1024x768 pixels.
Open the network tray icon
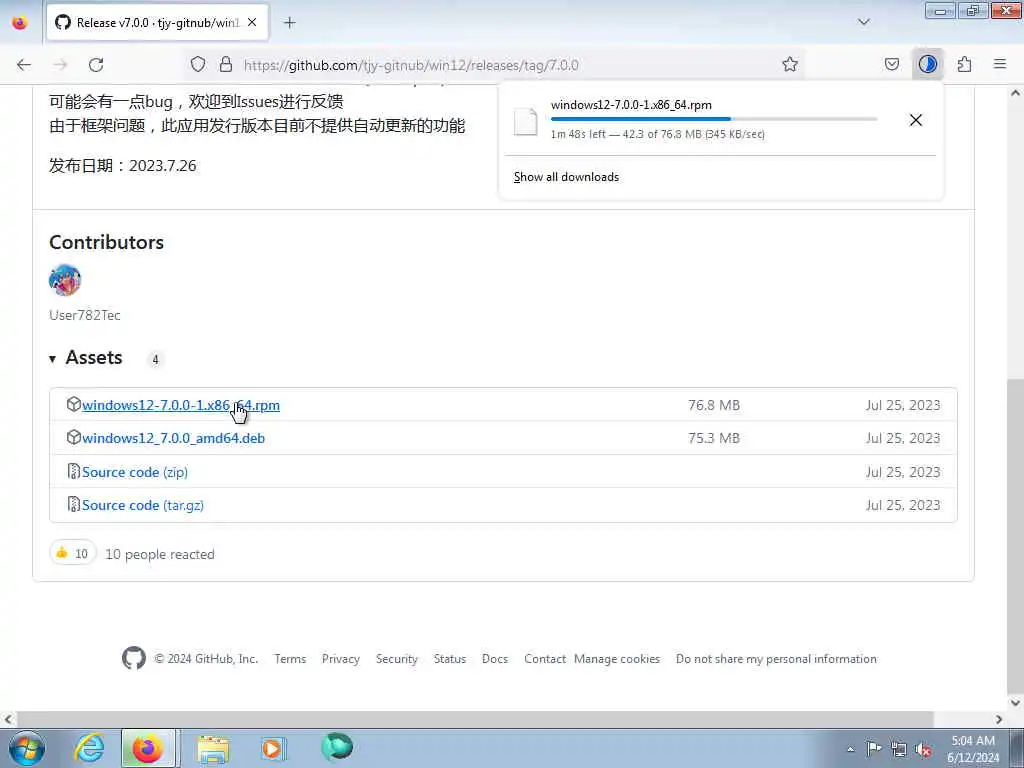tap(899, 749)
